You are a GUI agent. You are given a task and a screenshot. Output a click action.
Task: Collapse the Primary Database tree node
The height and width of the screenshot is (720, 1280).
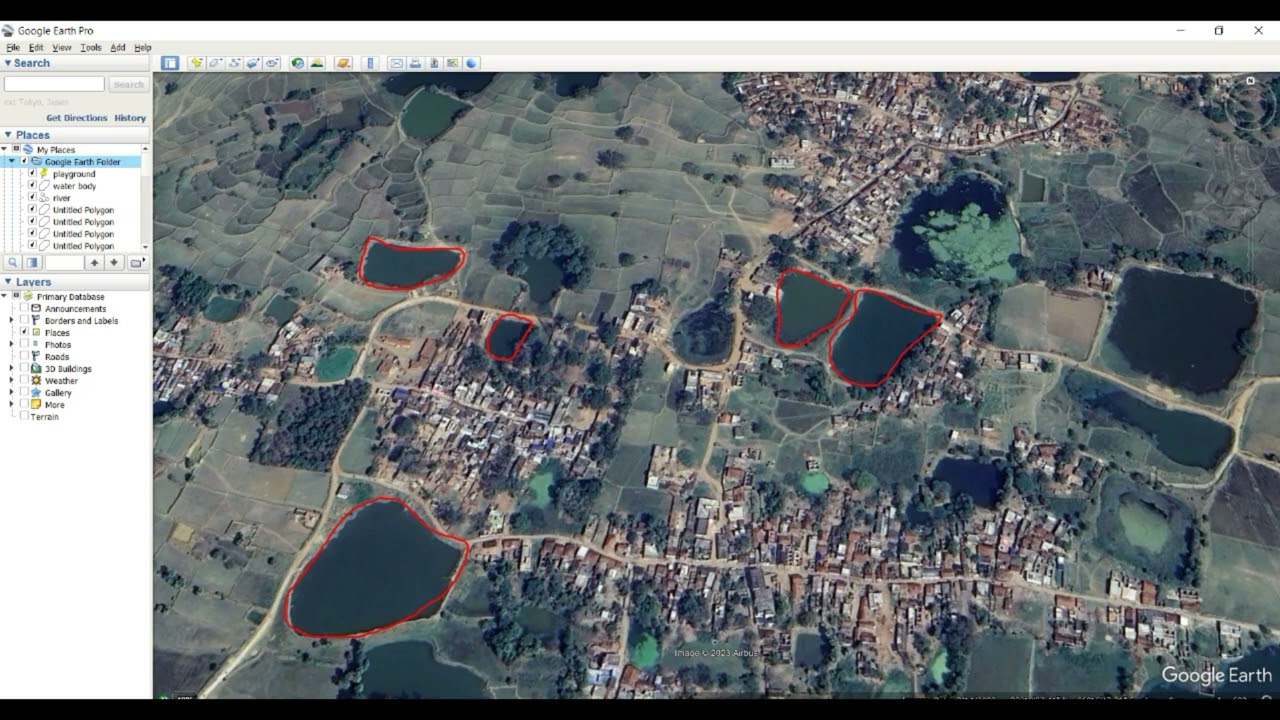[4, 296]
